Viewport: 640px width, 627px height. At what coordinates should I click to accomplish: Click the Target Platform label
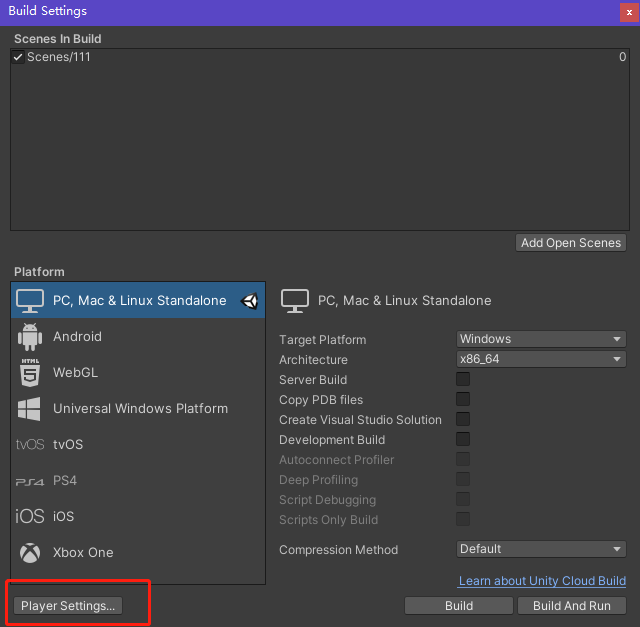322,340
